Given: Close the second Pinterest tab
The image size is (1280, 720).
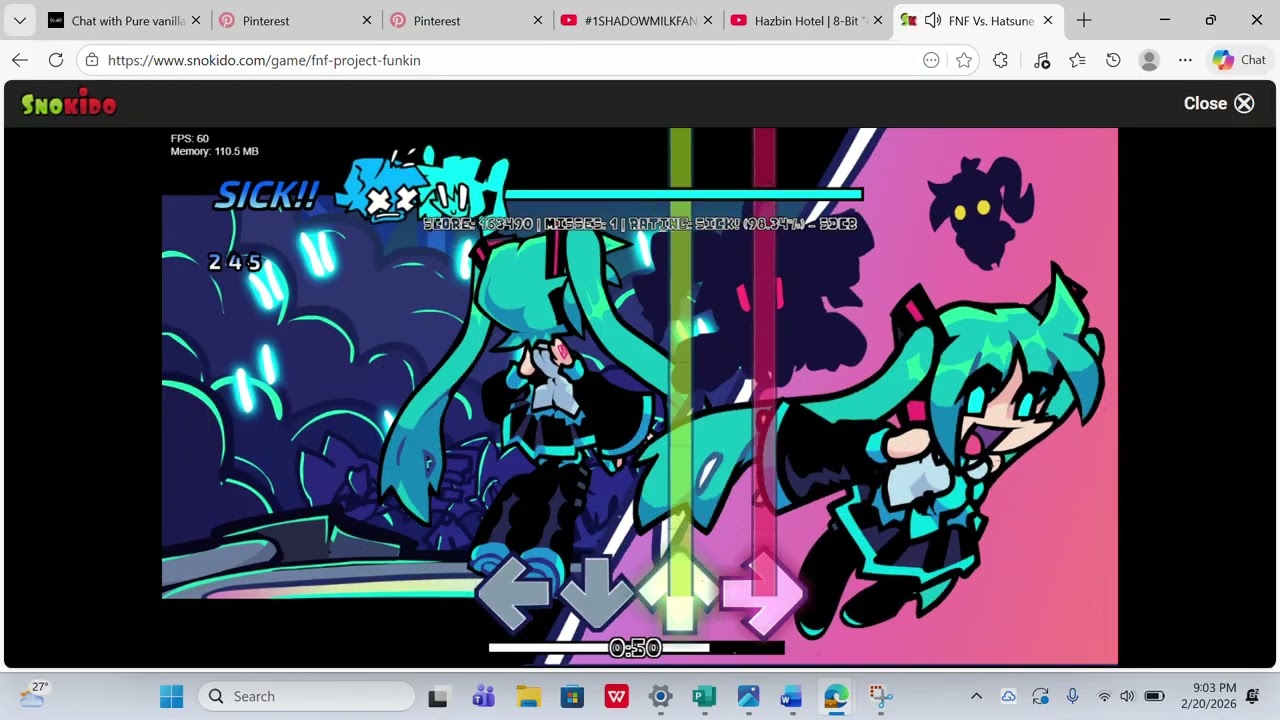Looking at the screenshot, I should coord(538,20).
